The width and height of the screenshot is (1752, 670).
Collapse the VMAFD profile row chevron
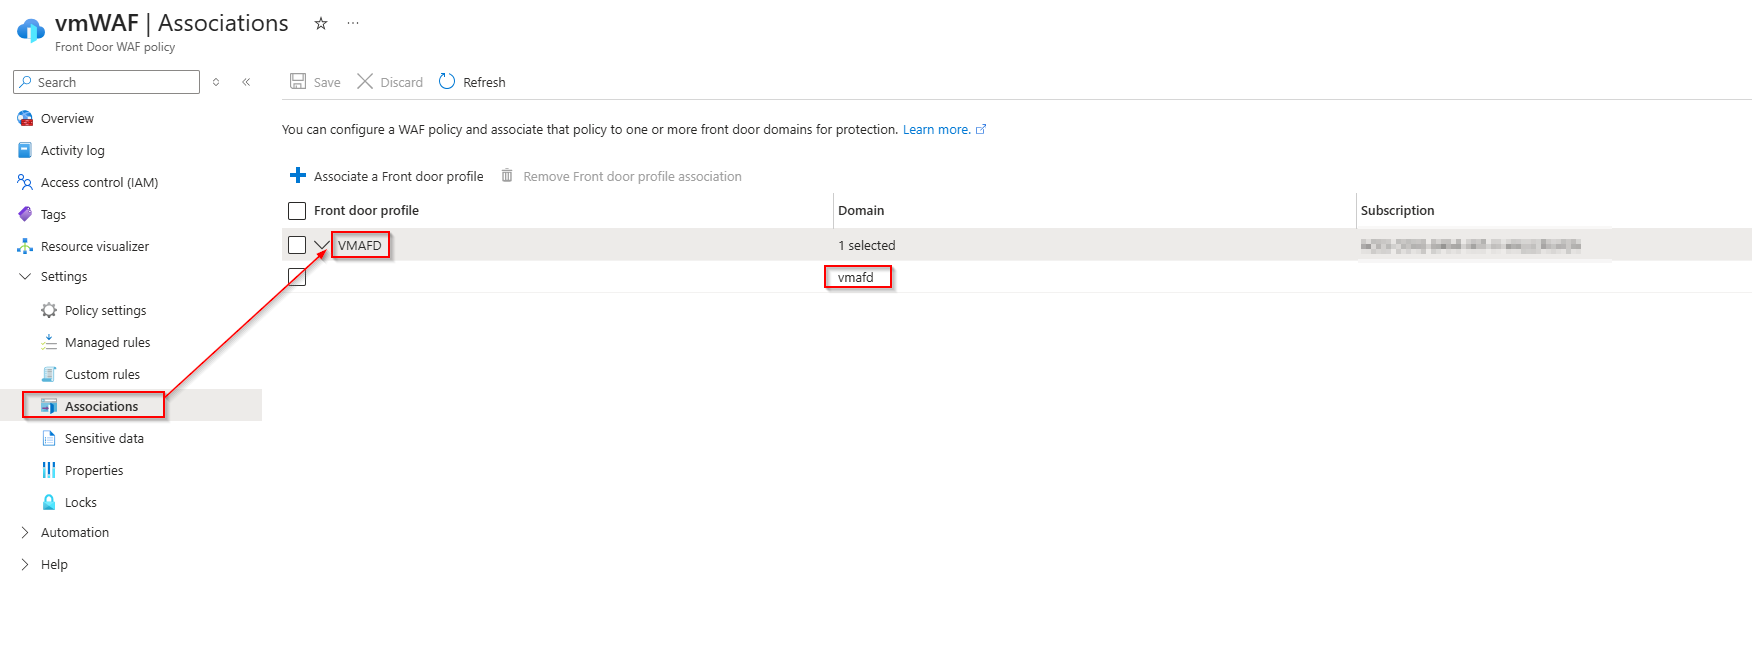tap(321, 245)
